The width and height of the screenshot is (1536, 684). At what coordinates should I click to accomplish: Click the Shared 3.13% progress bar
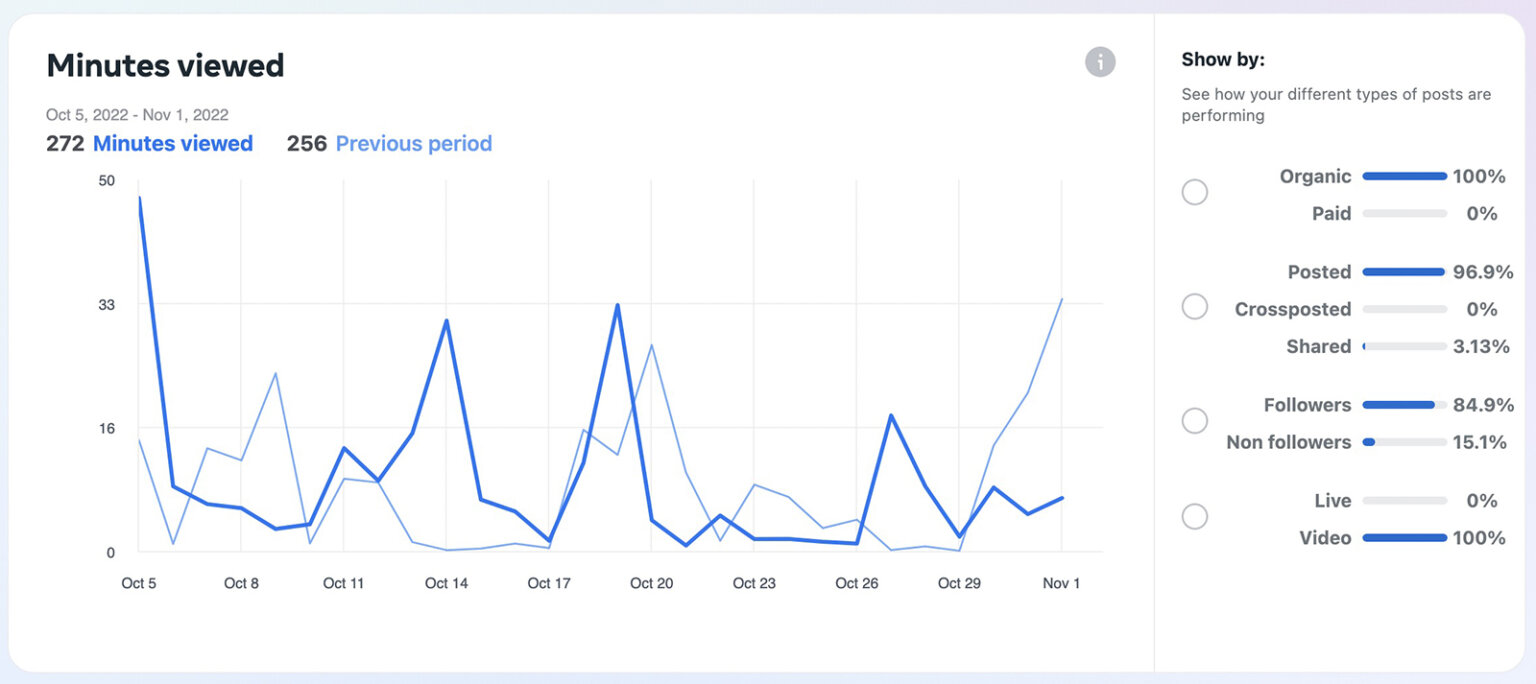(x=1404, y=346)
